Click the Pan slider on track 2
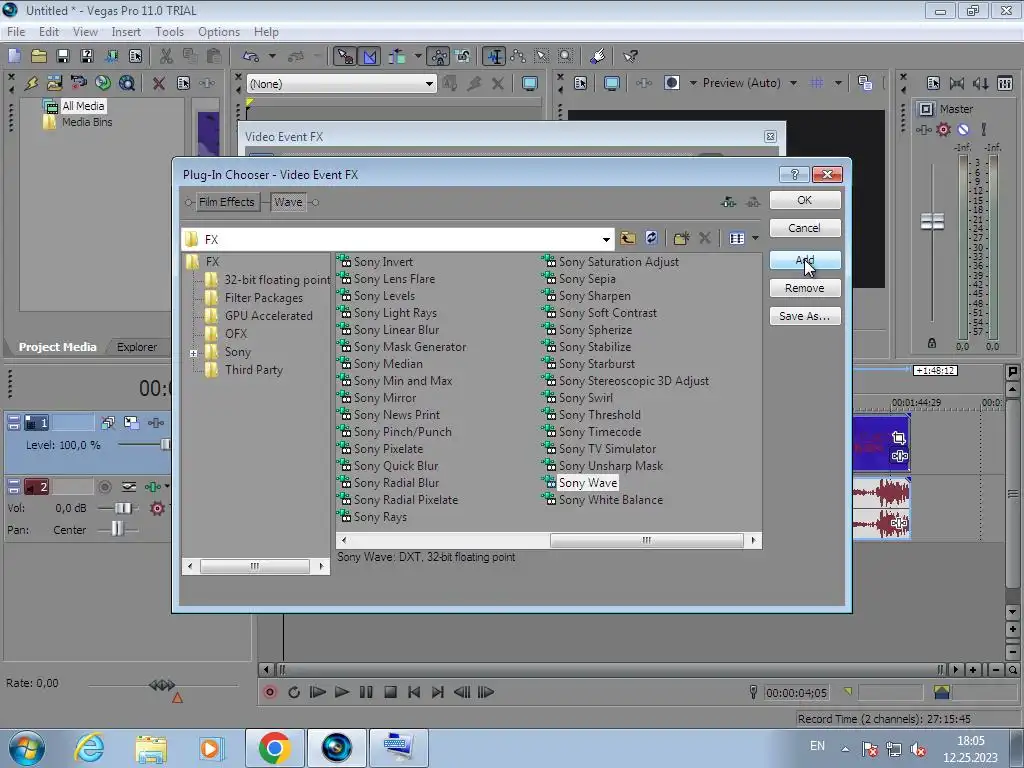The height and width of the screenshot is (768, 1024). pyautogui.click(x=118, y=529)
